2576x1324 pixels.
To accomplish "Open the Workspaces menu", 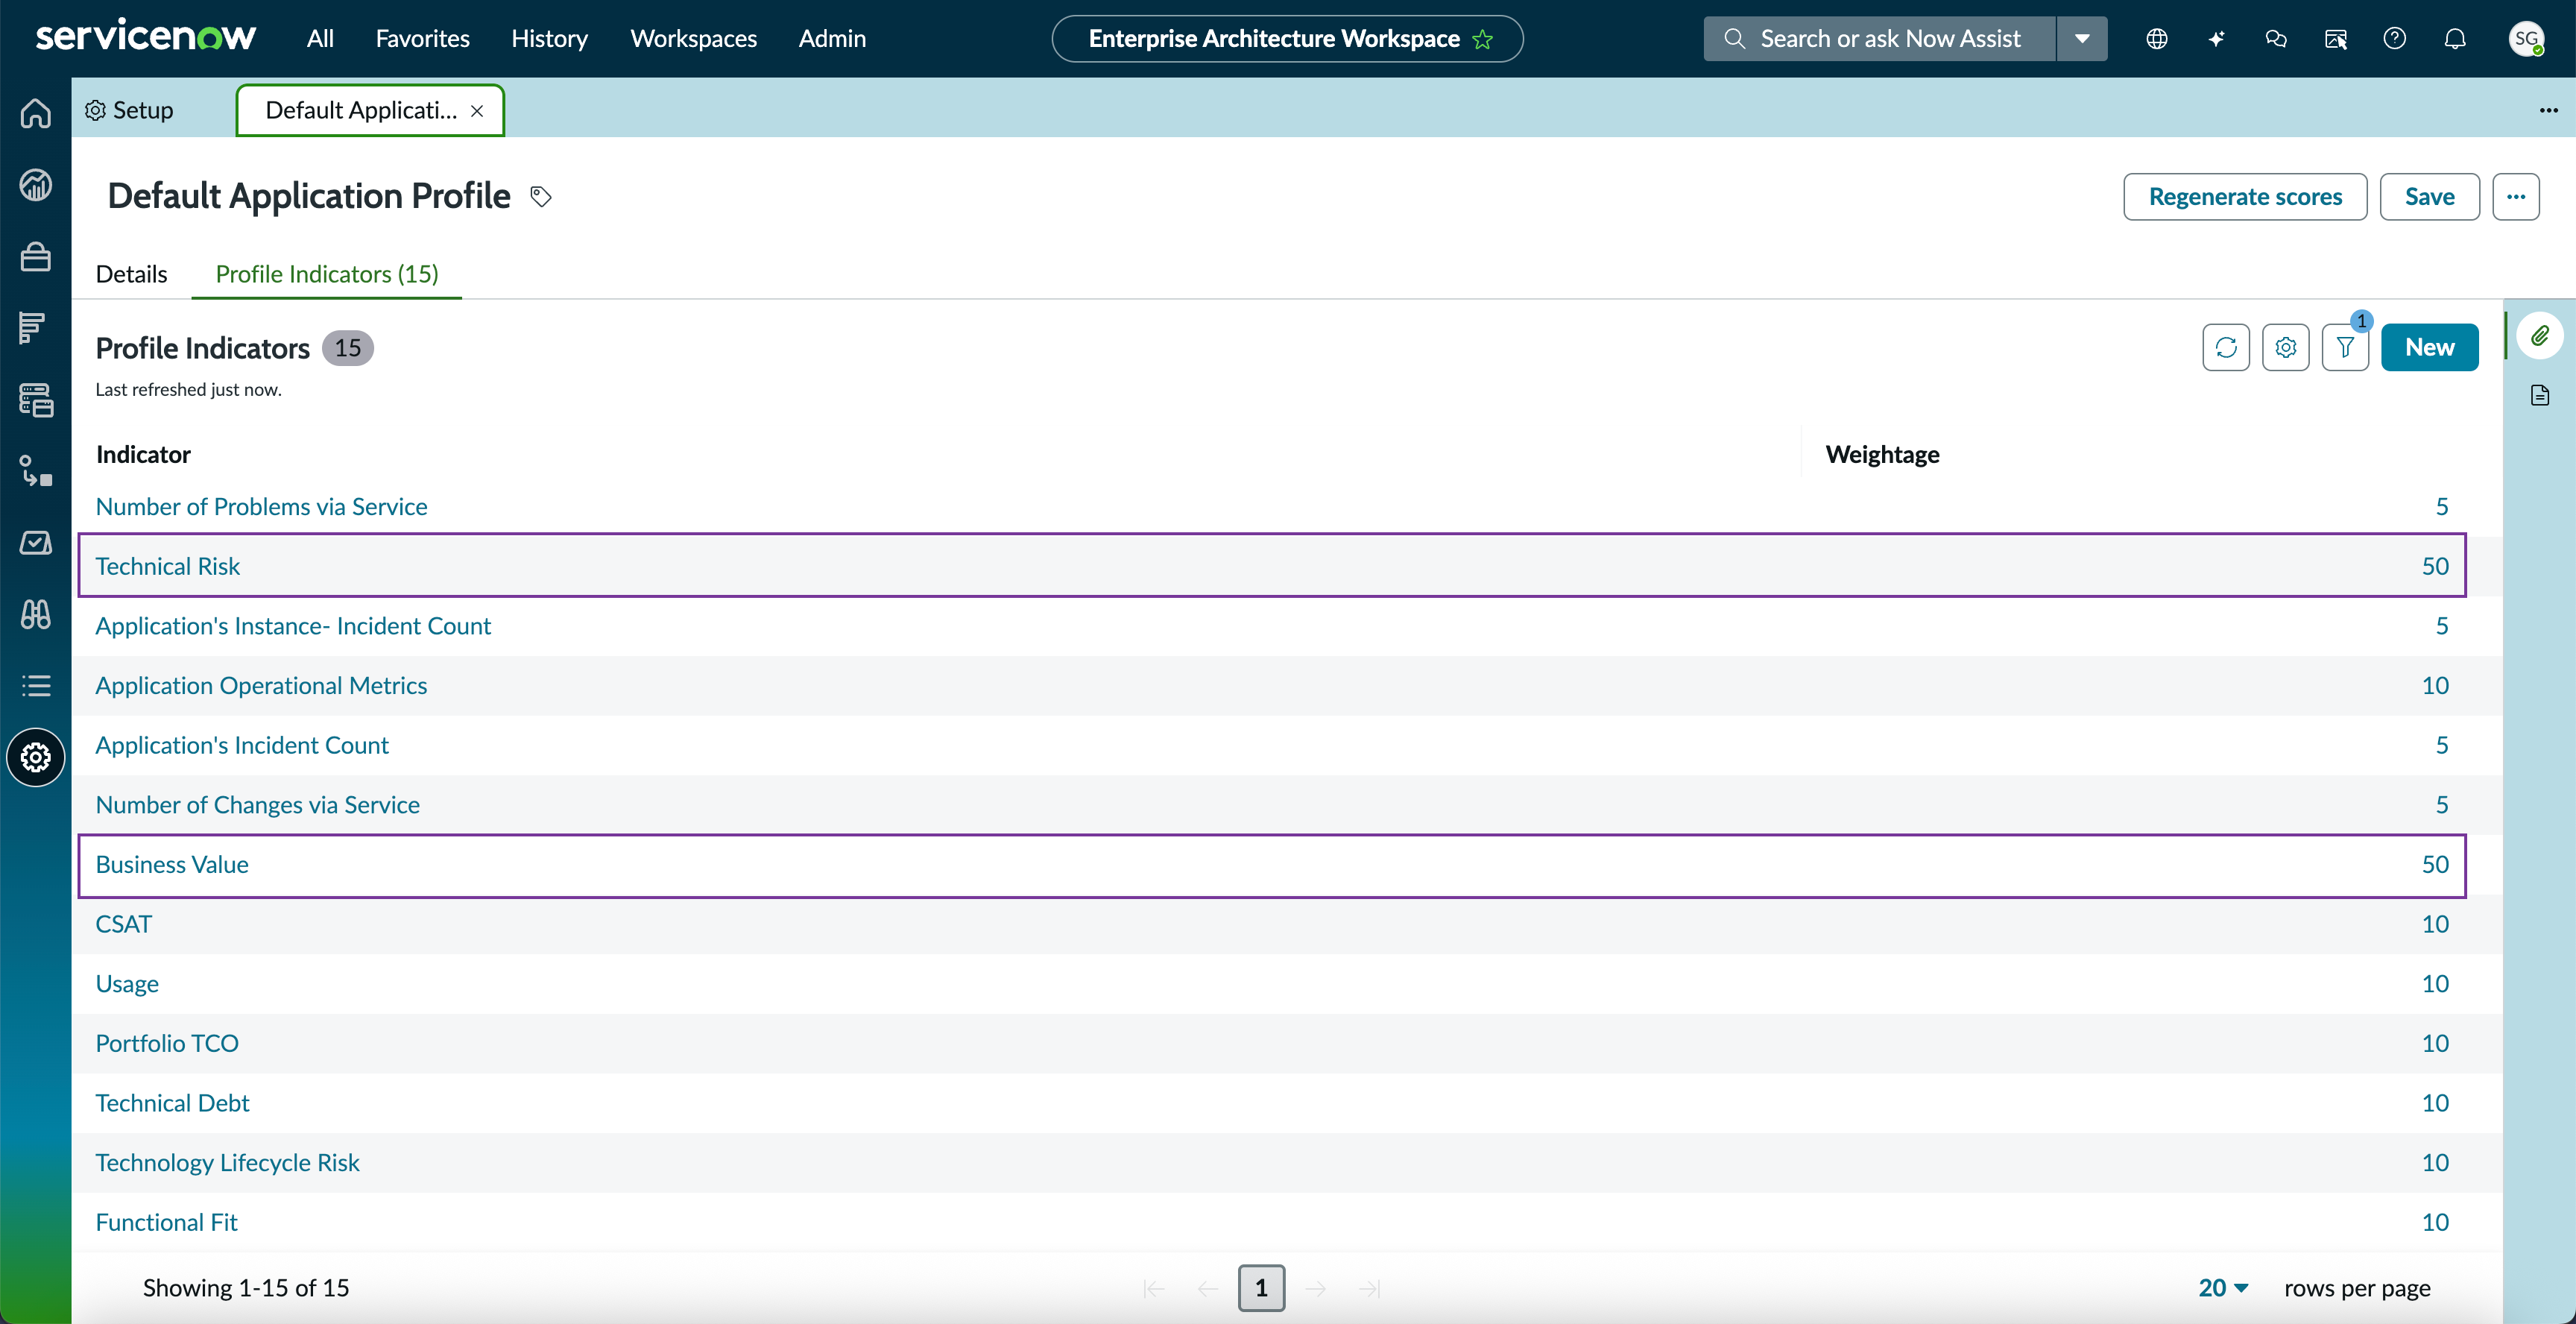I will click(x=693, y=39).
